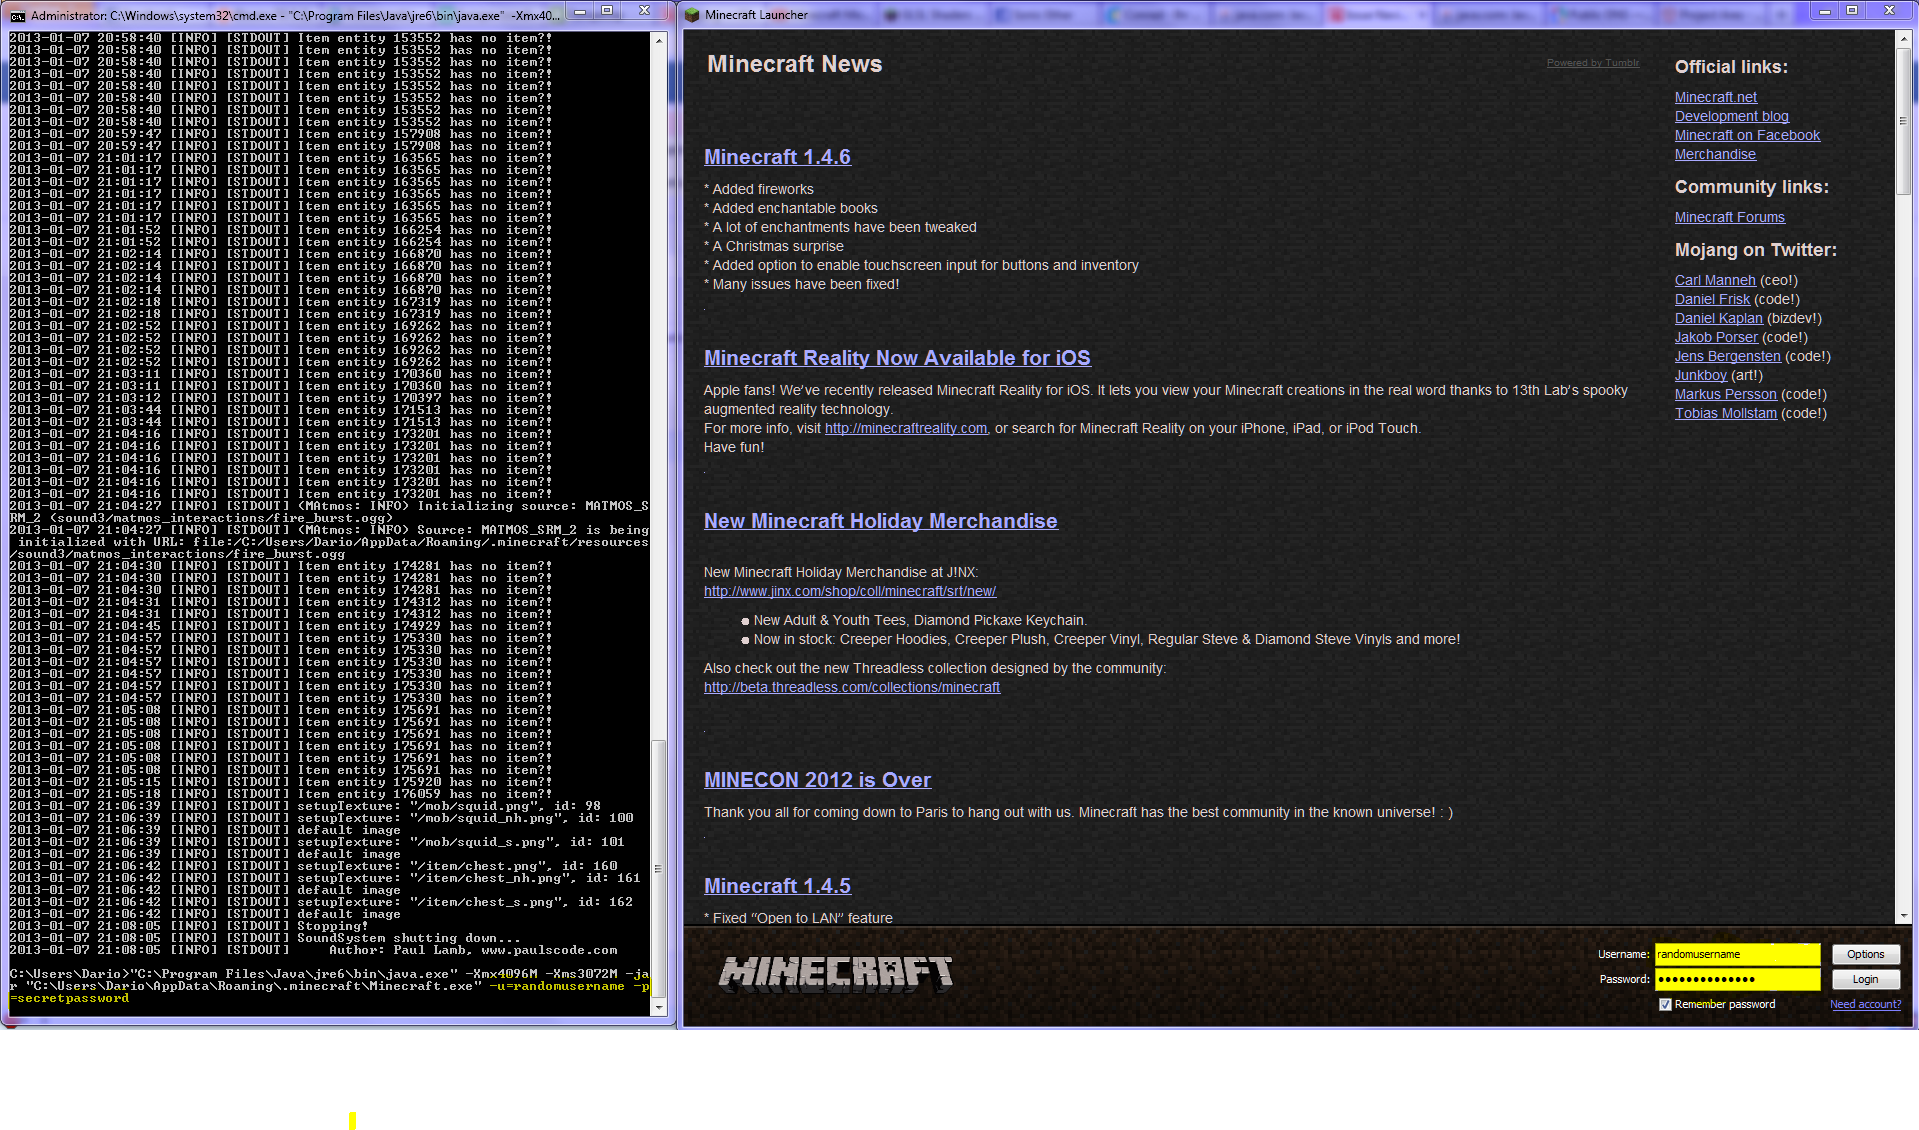Open Jakob Porser's Twitter link

coord(1716,337)
